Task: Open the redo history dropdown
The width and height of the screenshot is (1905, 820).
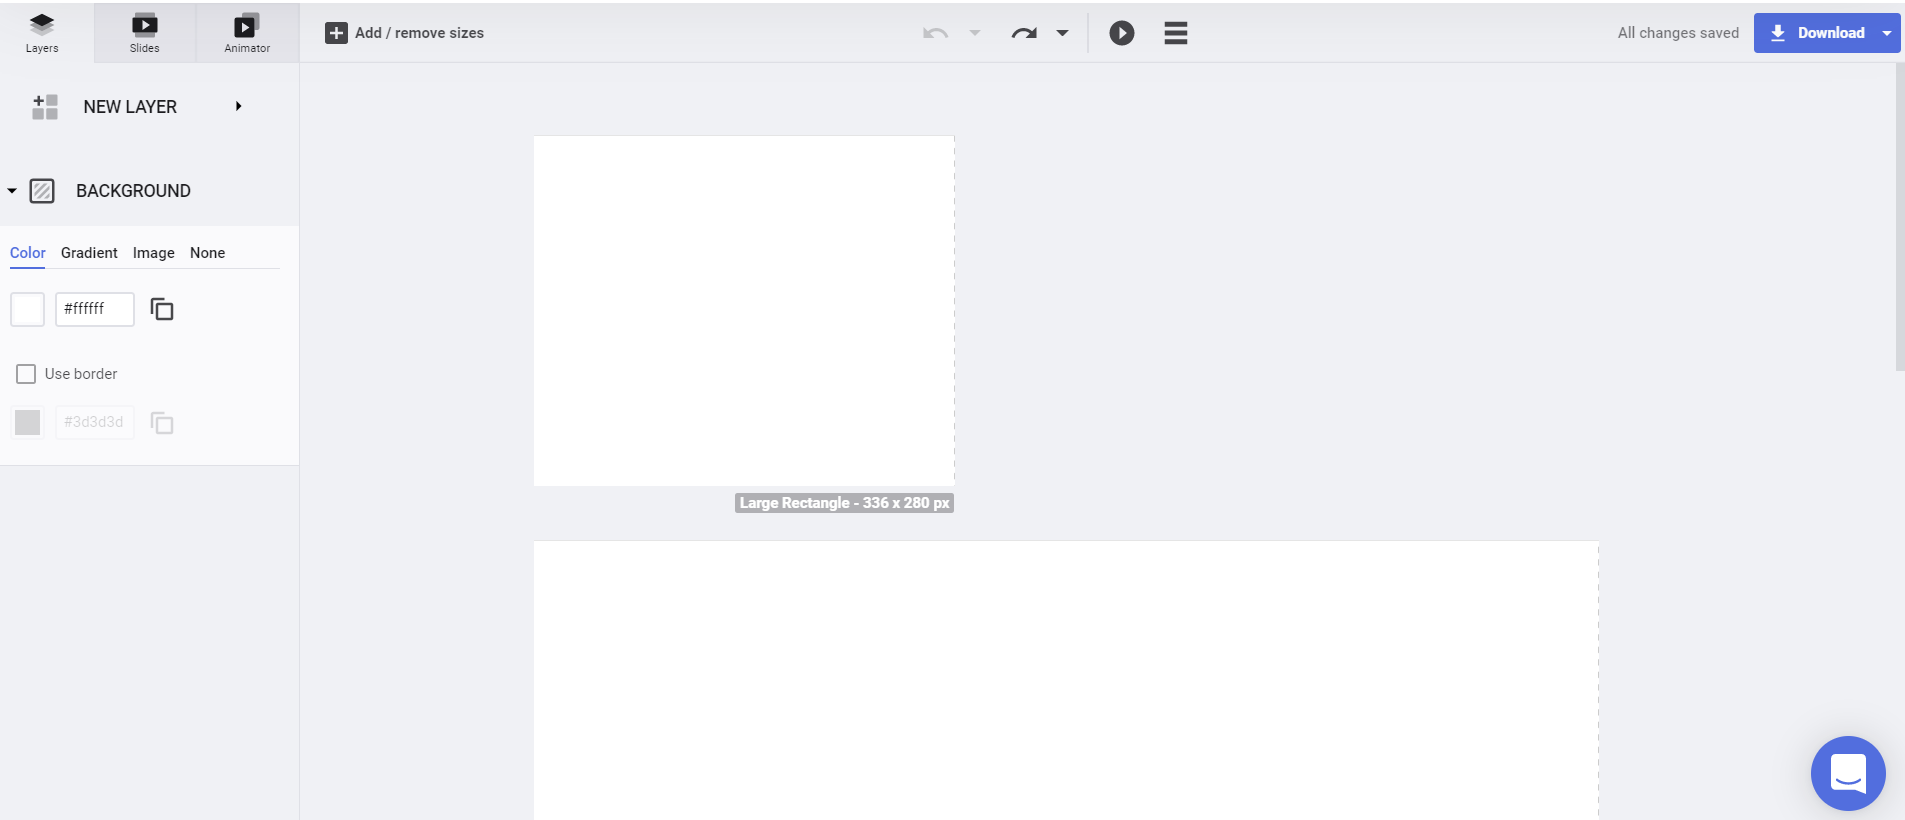Action: [x=1063, y=33]
